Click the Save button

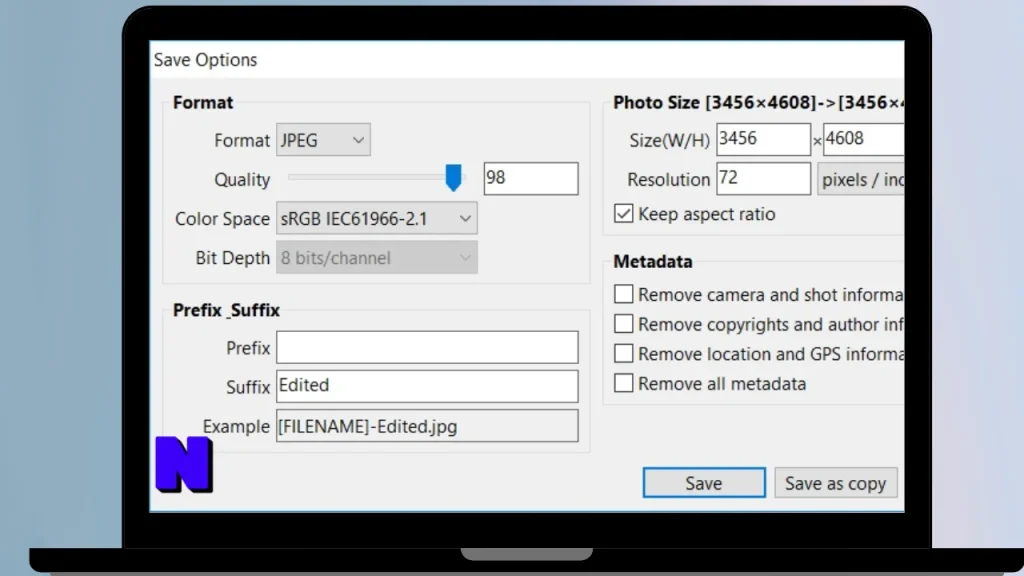click(704, 483)
